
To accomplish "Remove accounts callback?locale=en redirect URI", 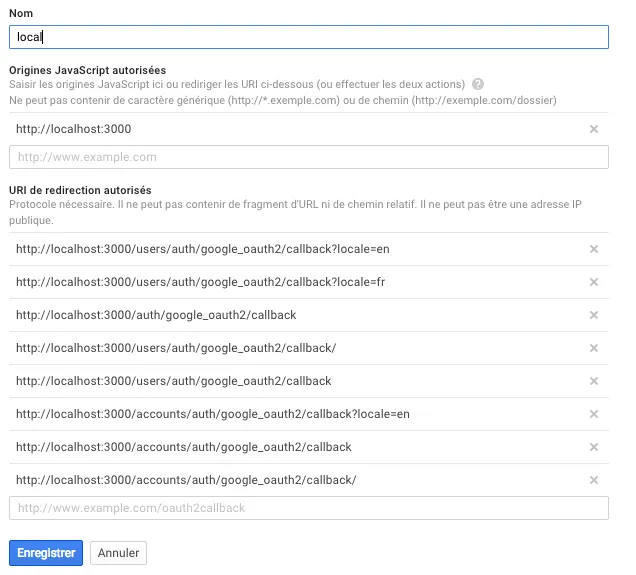I will (x=594, y=414).
